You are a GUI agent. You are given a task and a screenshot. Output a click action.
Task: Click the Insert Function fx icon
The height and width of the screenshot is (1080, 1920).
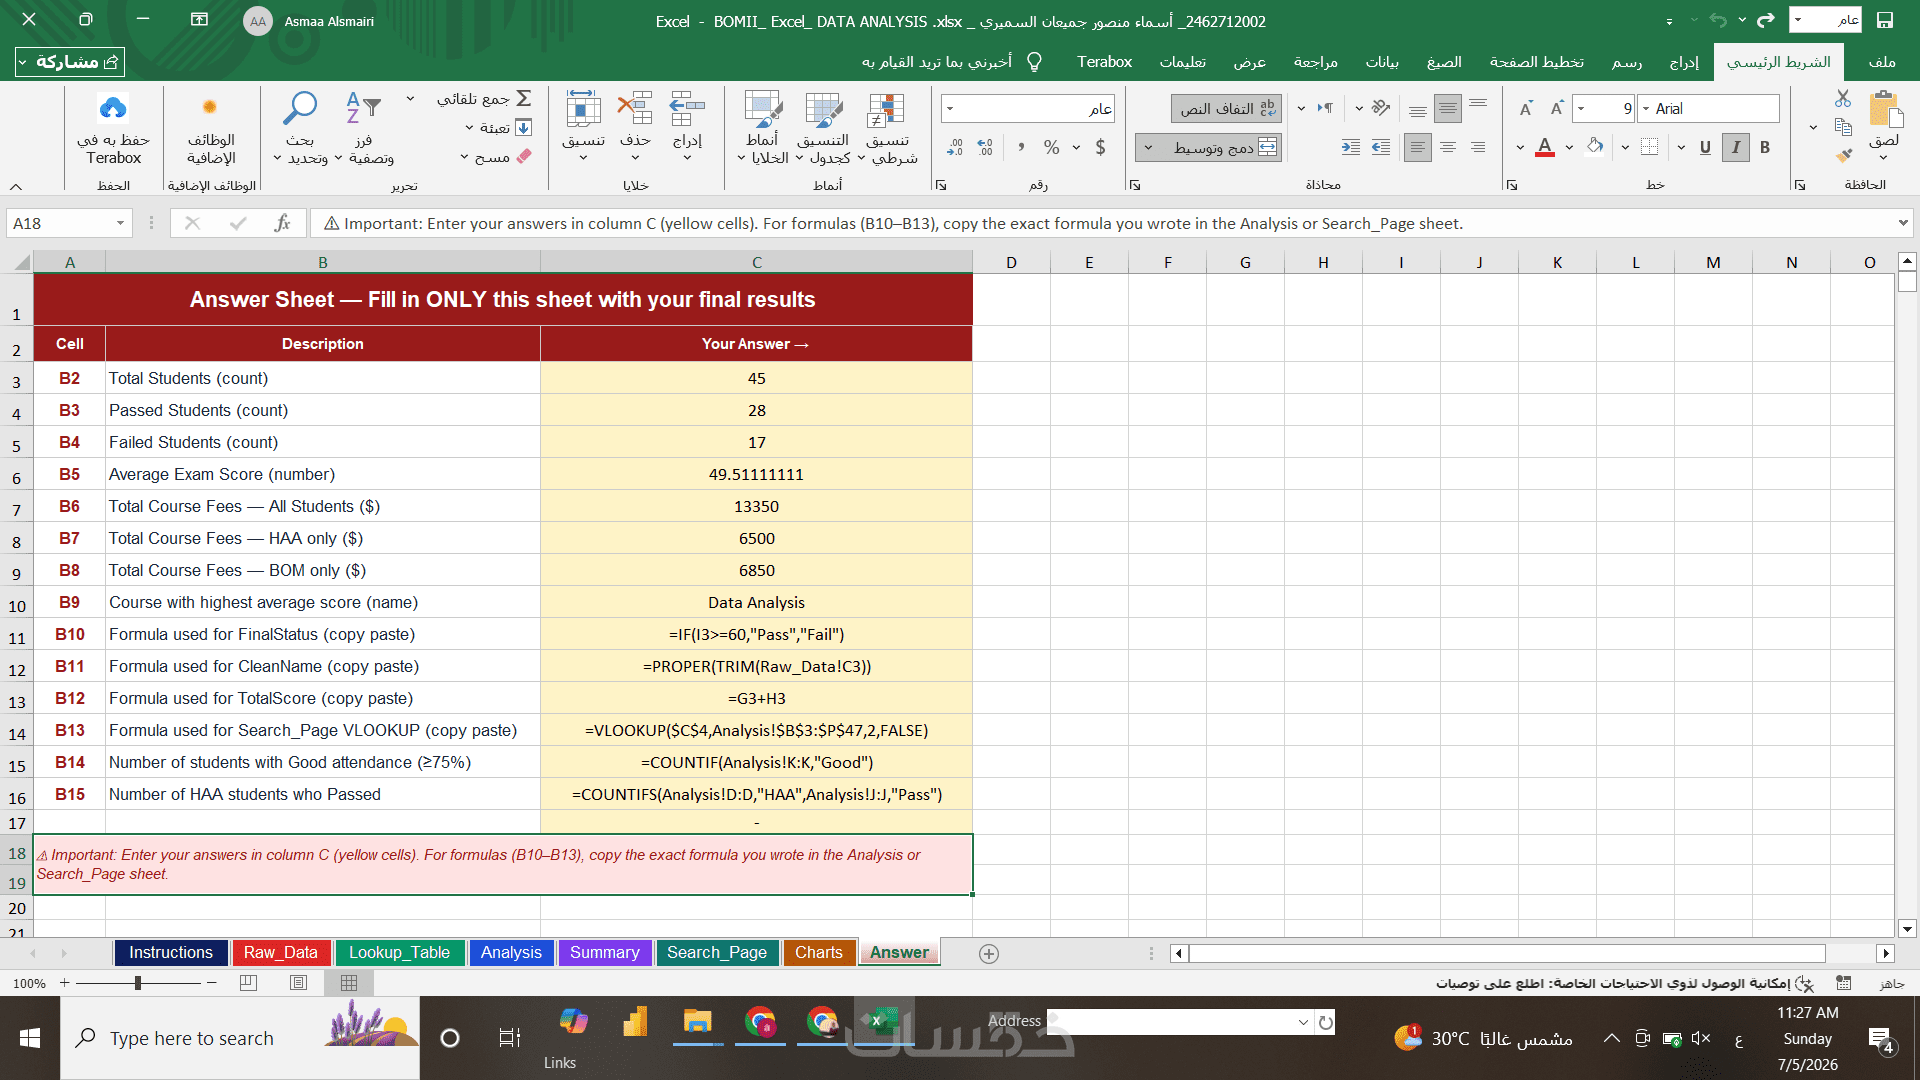[283, 223]
